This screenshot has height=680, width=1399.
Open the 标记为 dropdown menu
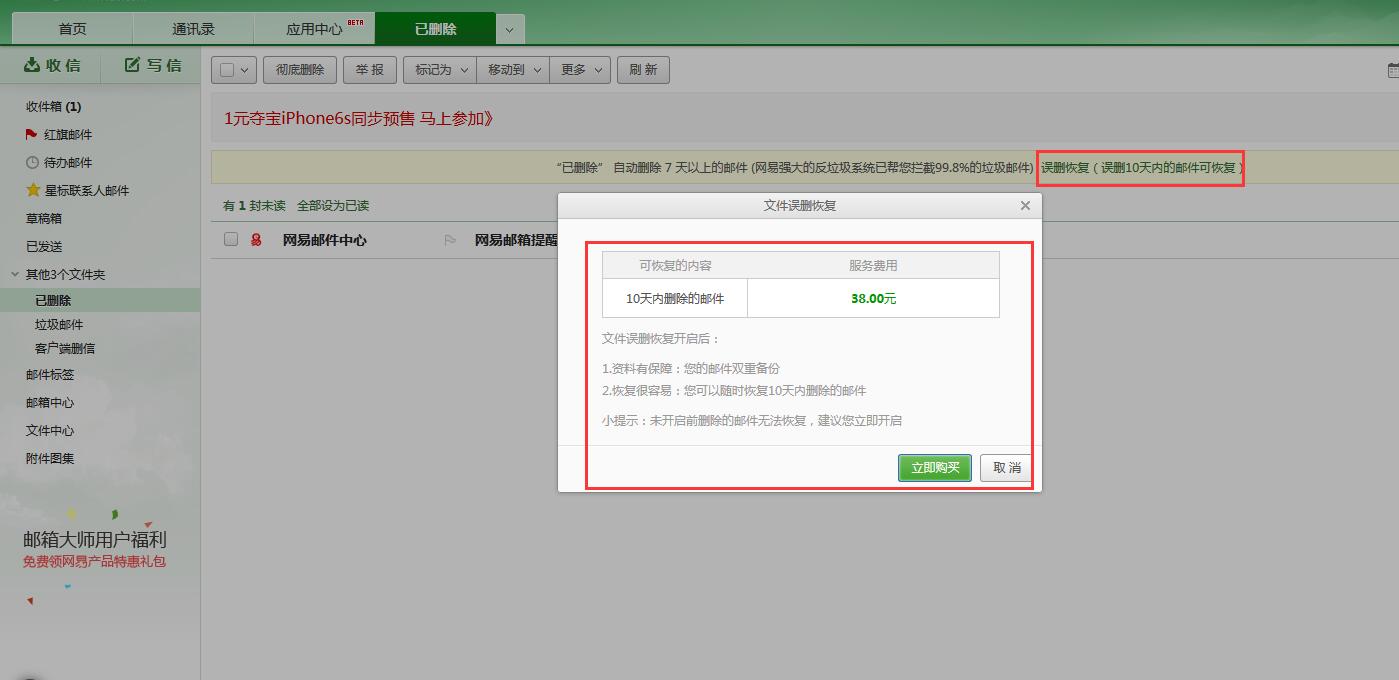(x=438, y=69)
